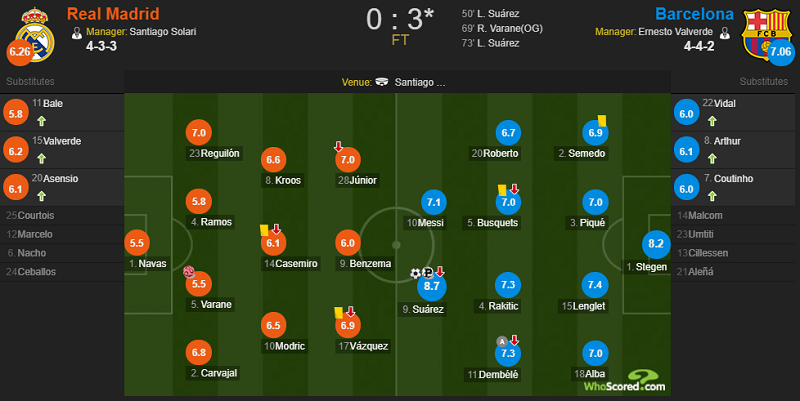Click Semedo's yellow card icon
The image size is (800, 401).
(602, 120)
